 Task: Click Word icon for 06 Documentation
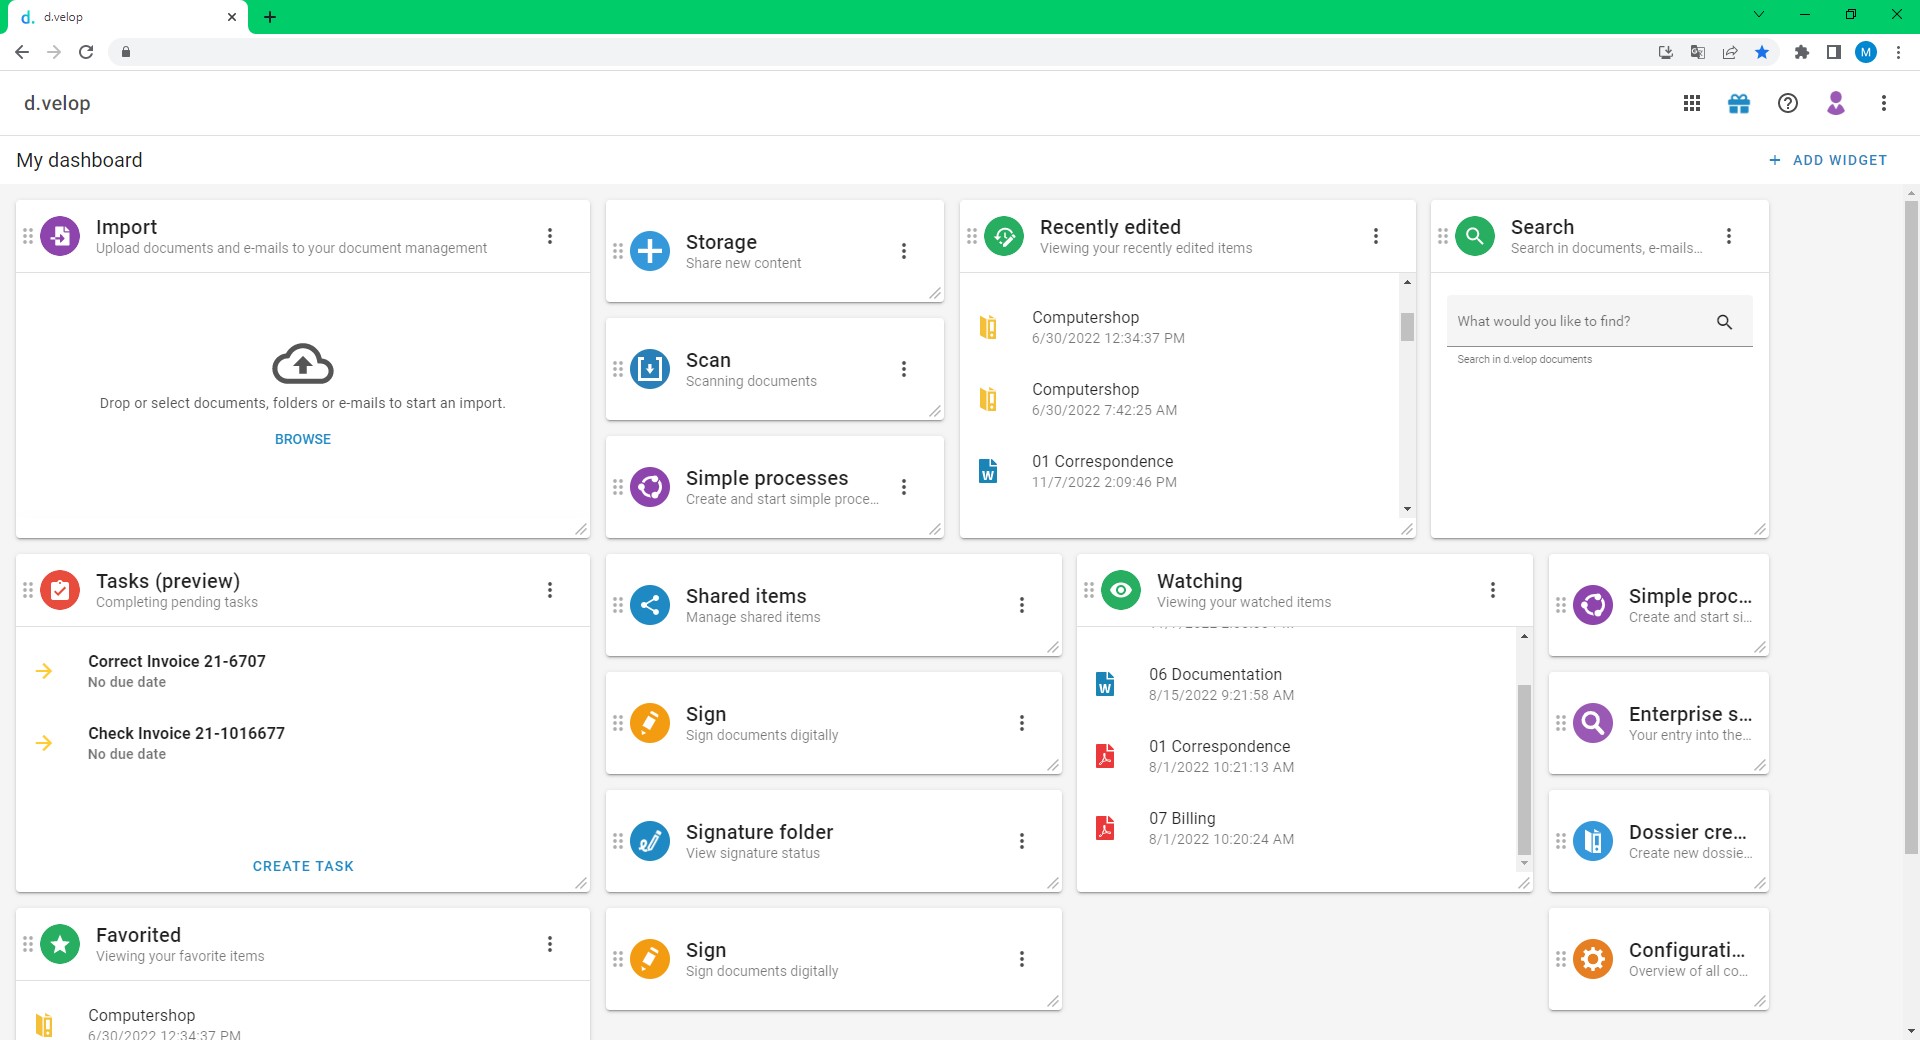pyautogui.click(x=1105, y=684)
